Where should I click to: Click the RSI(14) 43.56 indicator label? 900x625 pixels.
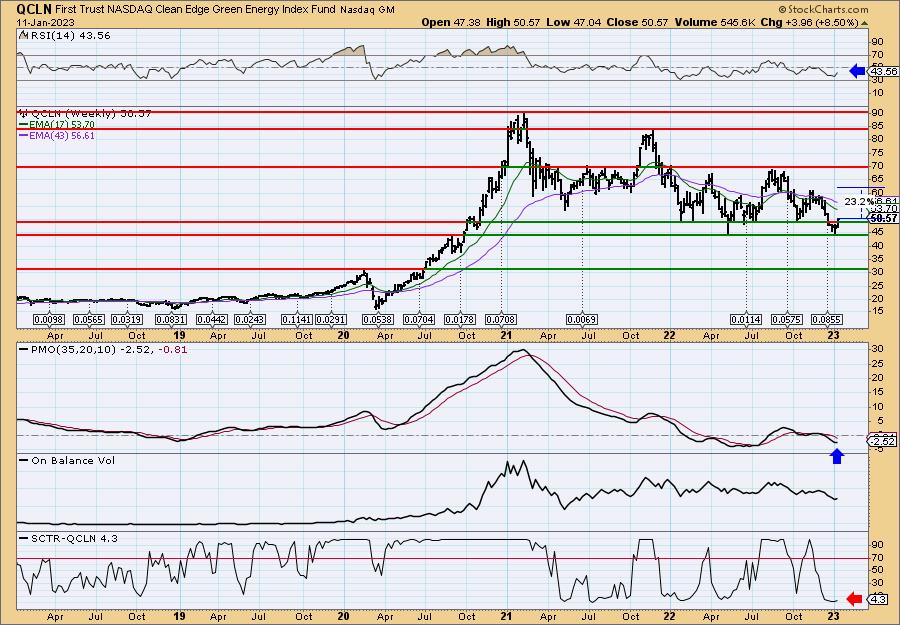[x=64, y=36]
